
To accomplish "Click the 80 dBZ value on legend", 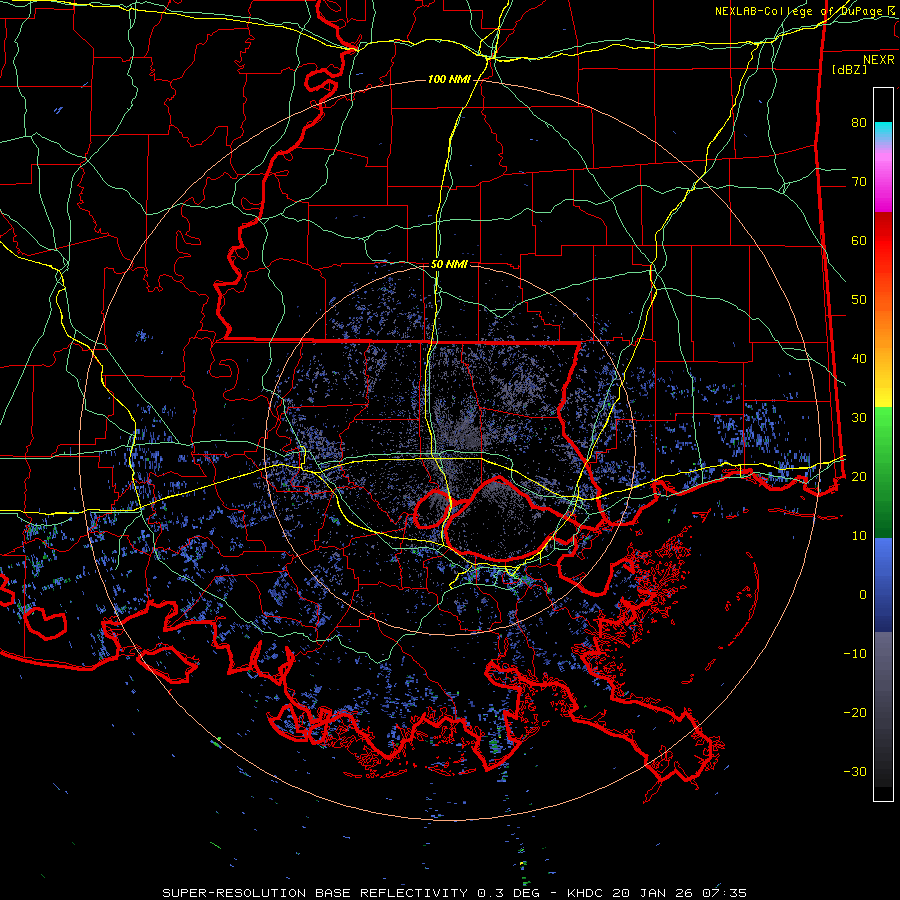I will [859, 122].
